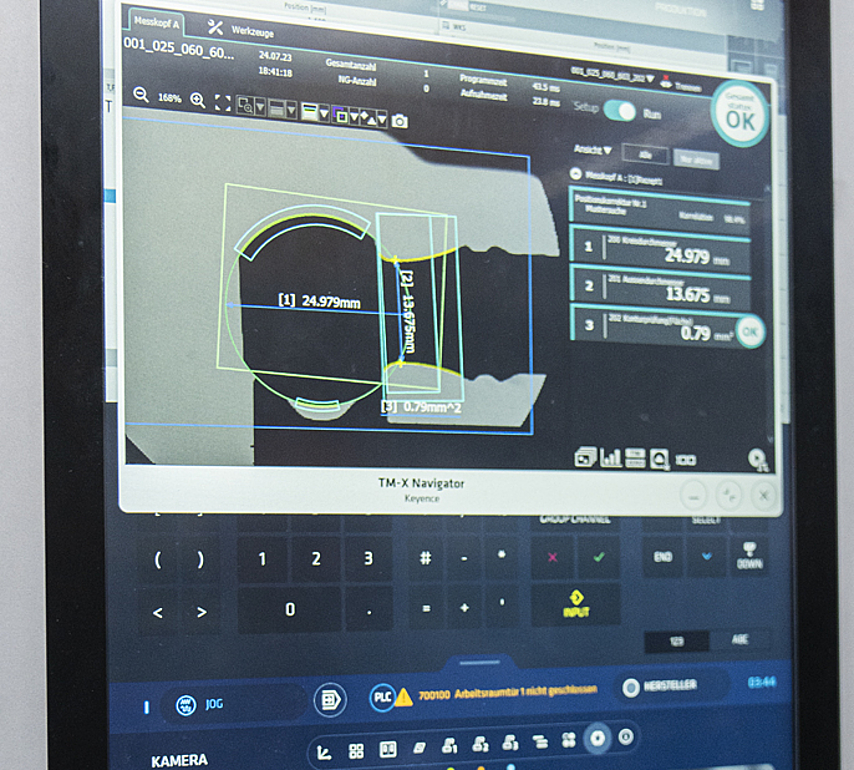The image size is (854, 770).
Task: Click the settings gear icon at panel corner
Action: pyautogui.click(x=757, y=460)
